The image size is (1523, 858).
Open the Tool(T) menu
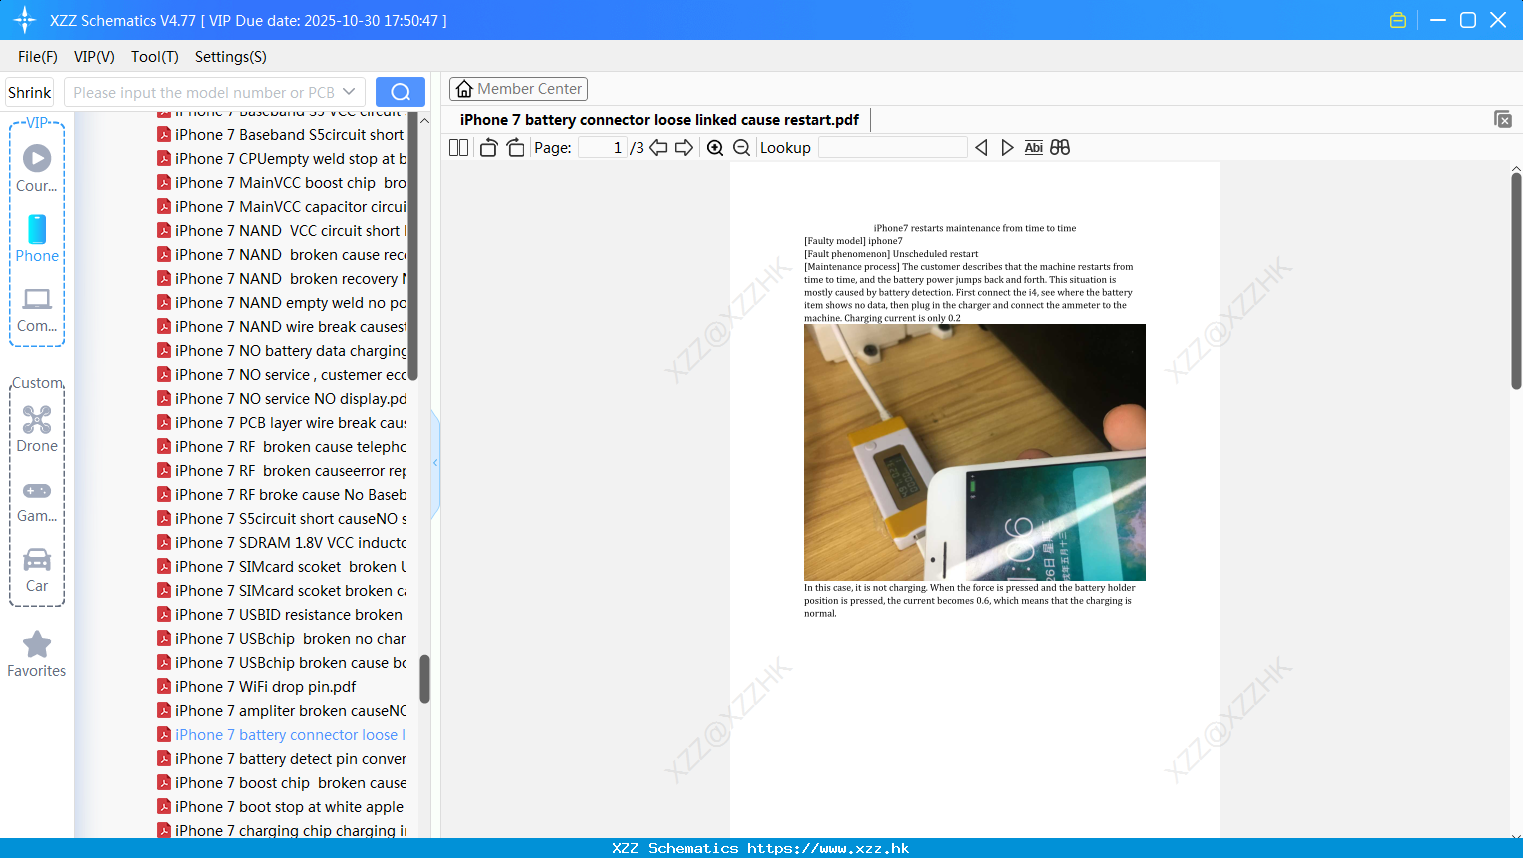(x=155, y=57)
